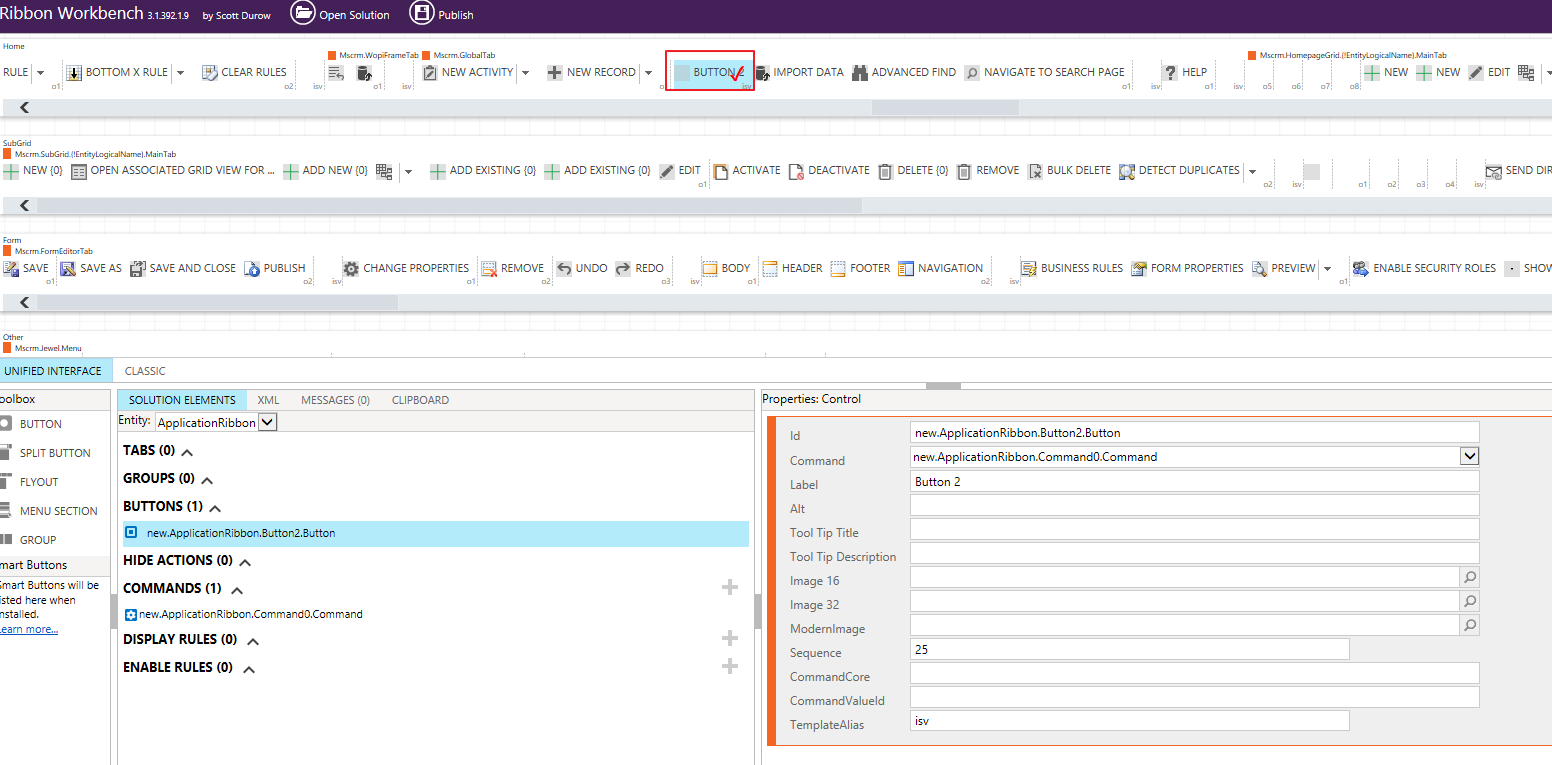Click Form Properties in Form ribbon
1552x765 pixels.
tap(1187, 268)
